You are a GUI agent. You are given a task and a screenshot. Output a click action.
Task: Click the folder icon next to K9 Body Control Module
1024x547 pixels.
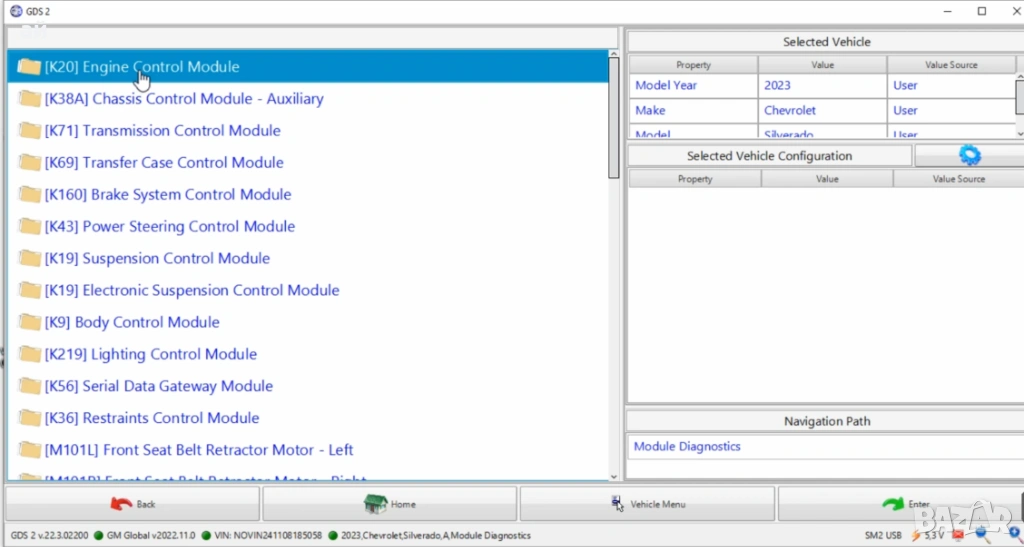coord(29,323)
